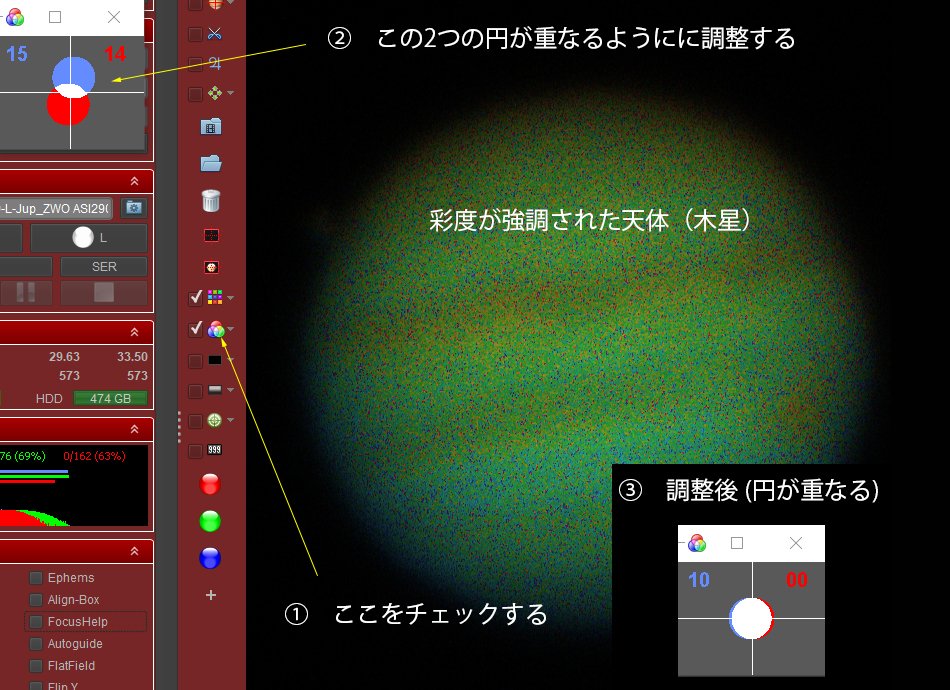Open capture folder settings next to filename
Viewport: 950px width, 690px height.
(132, 208)
